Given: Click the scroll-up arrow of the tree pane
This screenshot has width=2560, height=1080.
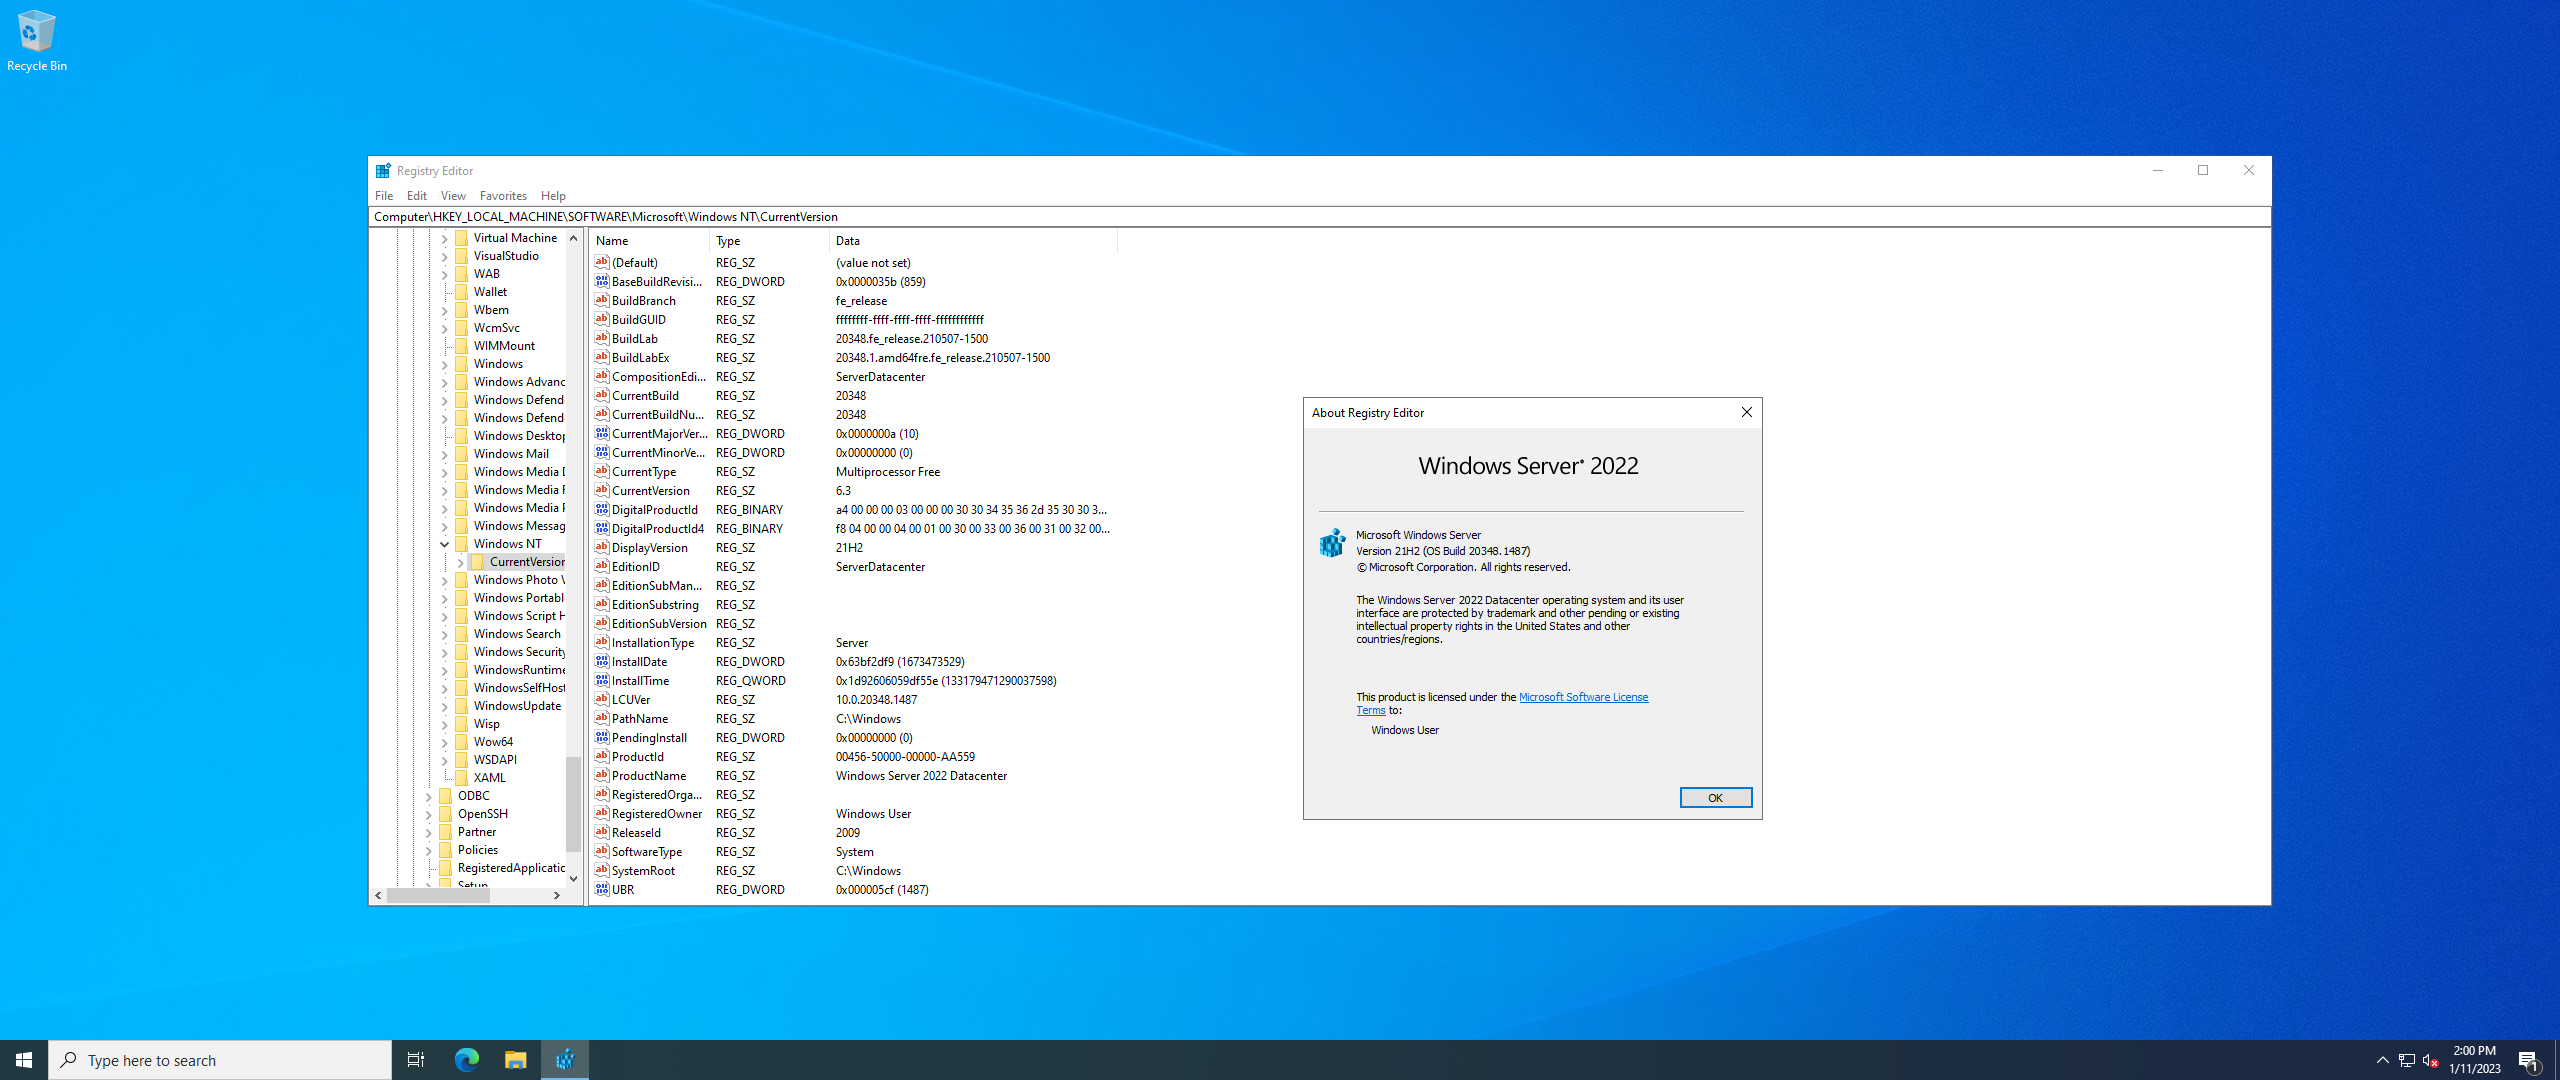Looking at the screenshot, I should click(573, 238).
